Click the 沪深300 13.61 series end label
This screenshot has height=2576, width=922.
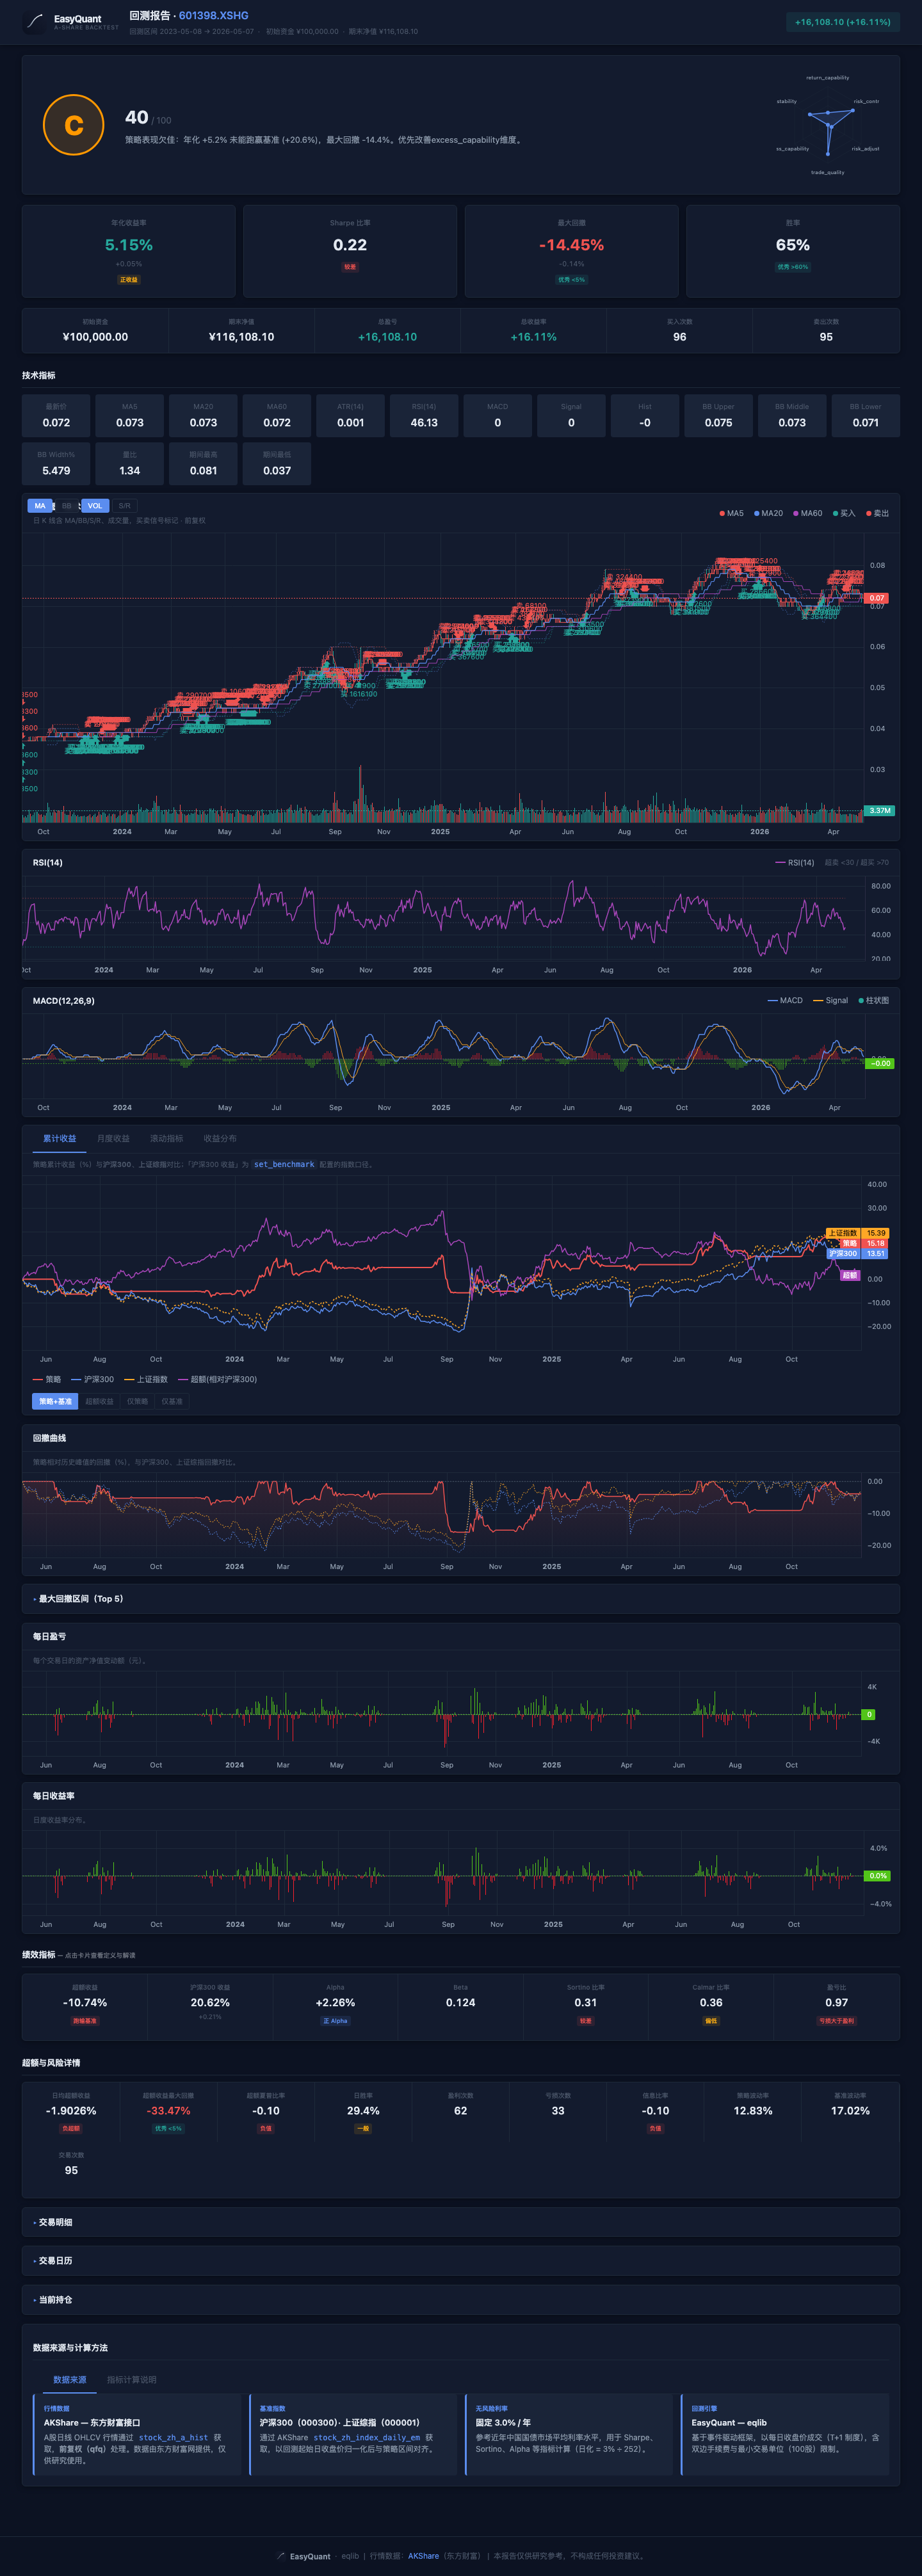click(858, 1254)
